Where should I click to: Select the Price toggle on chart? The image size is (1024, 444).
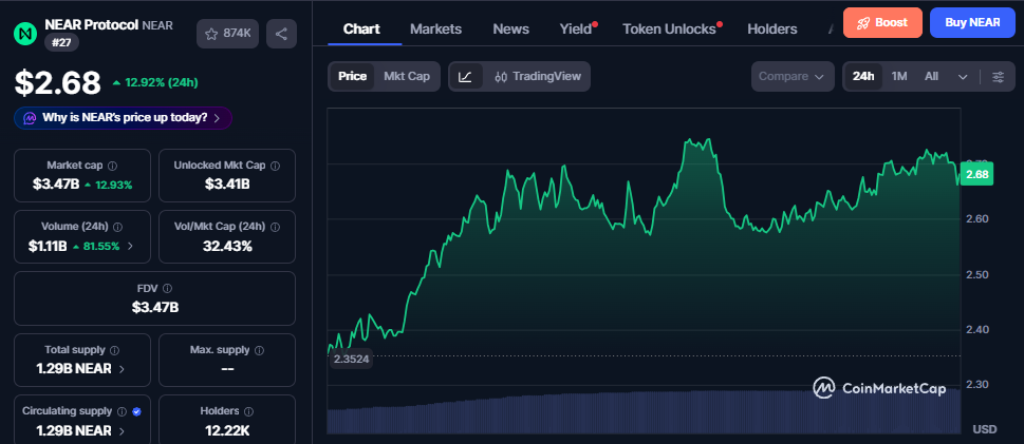point(352,76)
